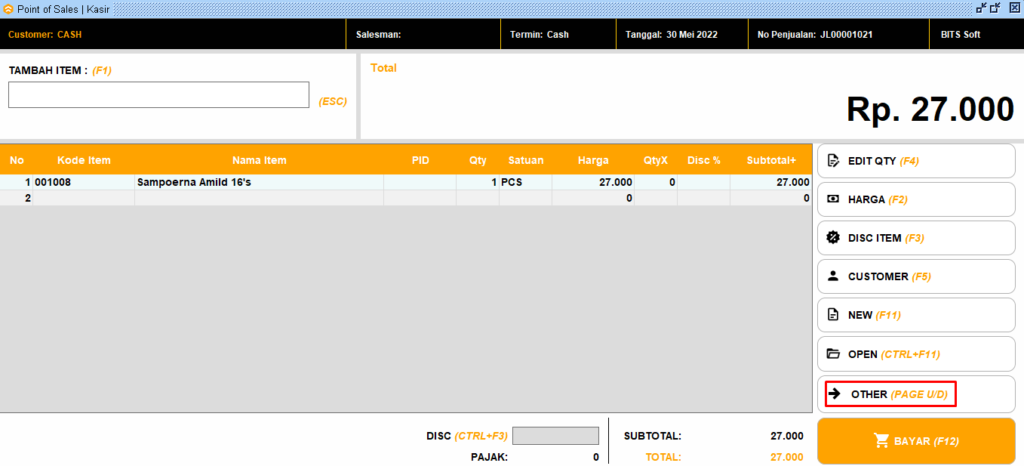Start a NEW (F11) transaction
Screen dimensions: 1024x466
point(916,315)
